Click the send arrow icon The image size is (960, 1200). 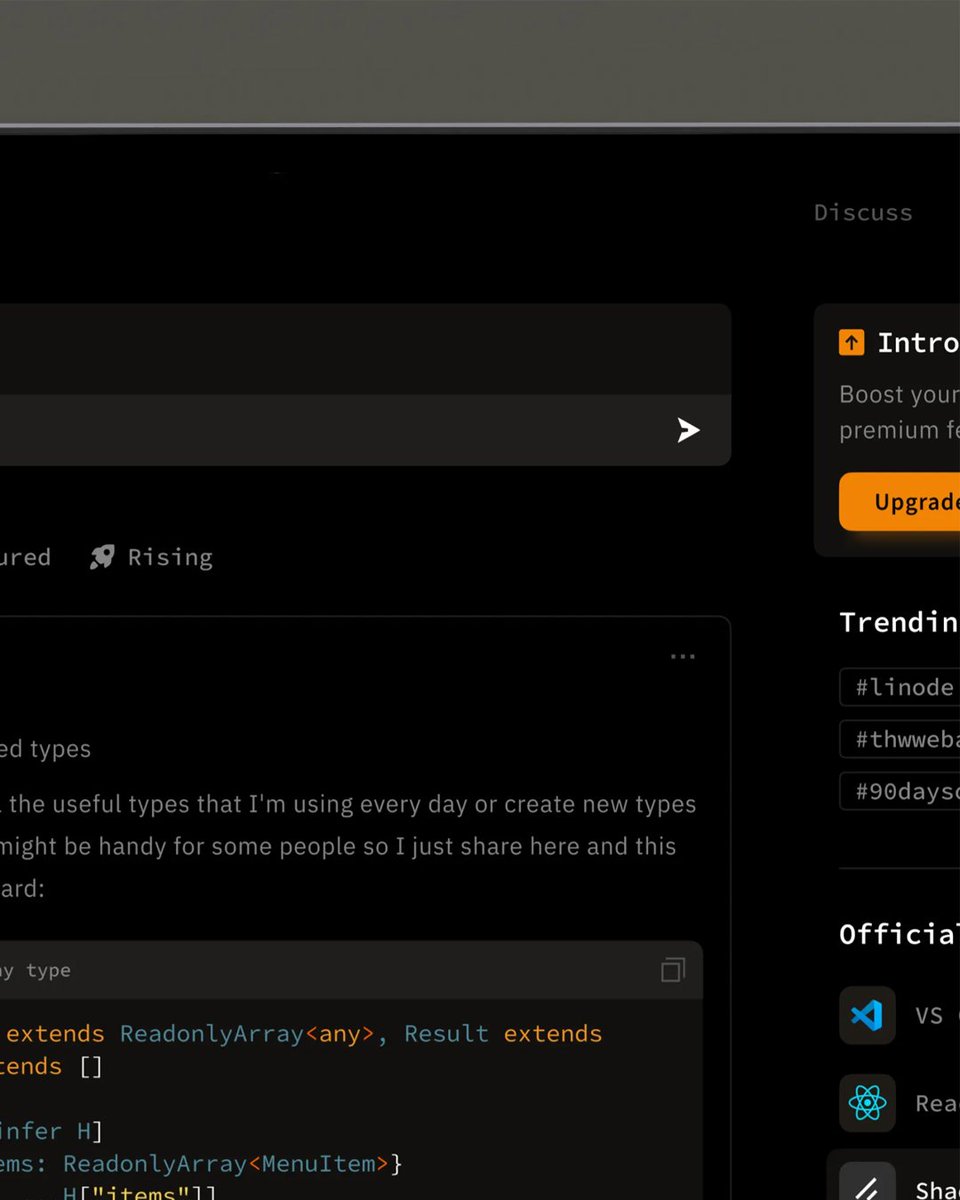point(688,430)
